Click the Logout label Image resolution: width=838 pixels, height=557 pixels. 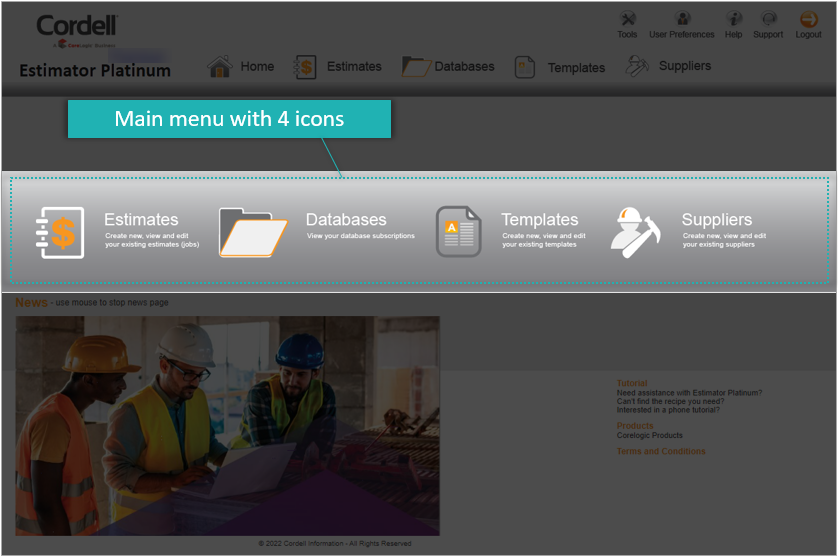pyautogui.click(x=809, y=35)
